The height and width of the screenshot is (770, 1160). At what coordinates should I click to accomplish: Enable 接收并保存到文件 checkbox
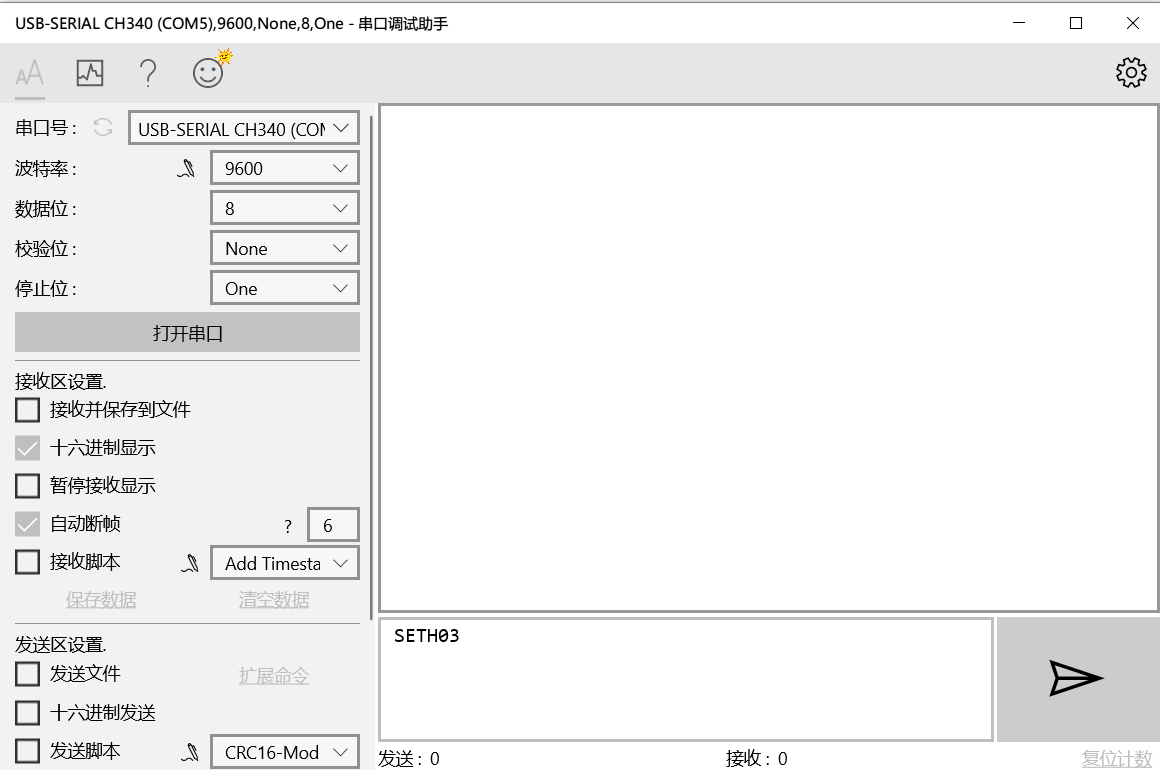[x=27, y=410]
